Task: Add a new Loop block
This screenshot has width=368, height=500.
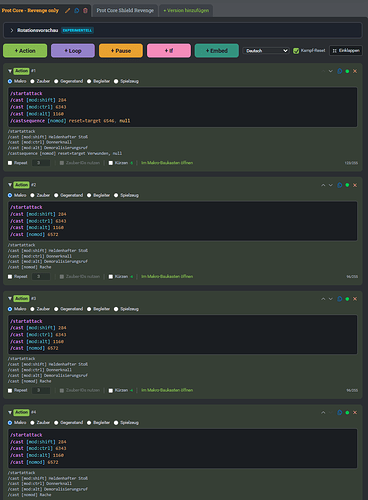Action: (73, 51)
